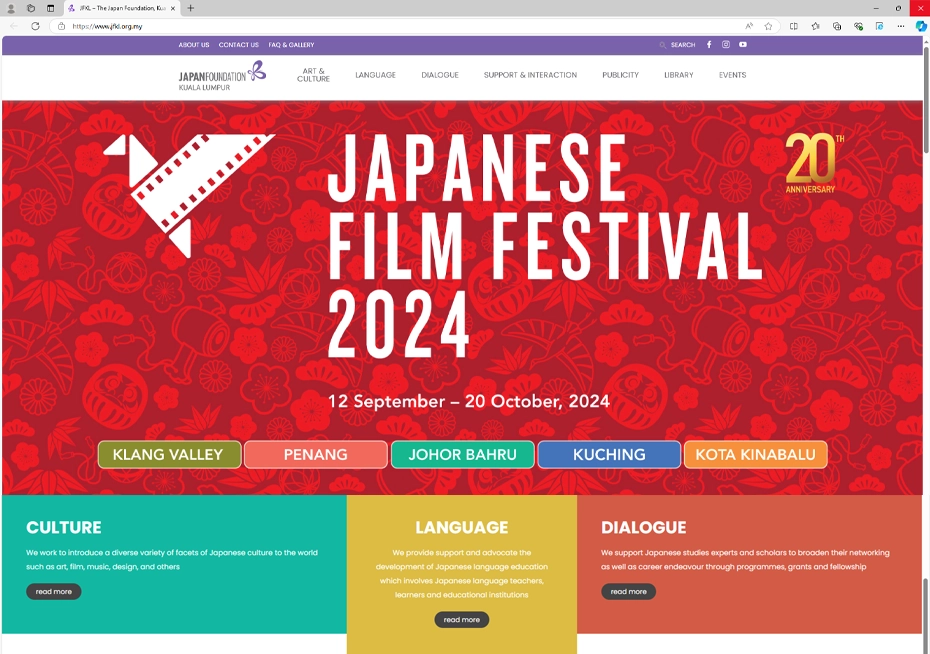Image resolution: width=930 pixels, height=654 pixels.
Task: Select the Kuching button
Action: (x=609, y=455)
